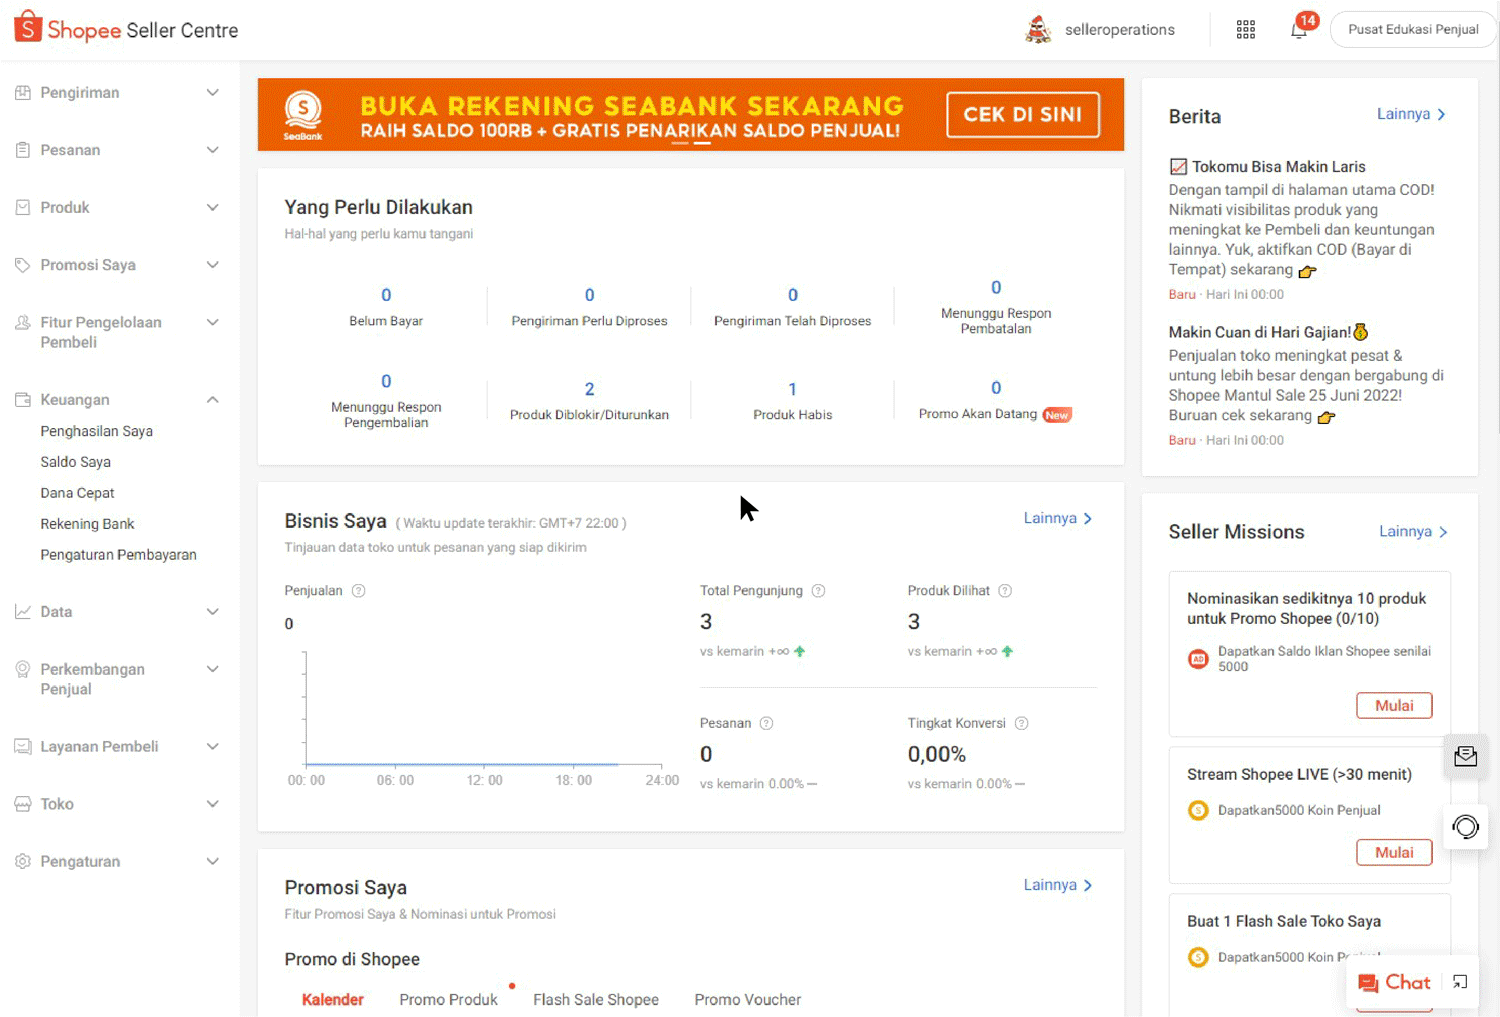
Task: Click Produk Diblokir/Diturunkan count of 2
Action: click(589, 389)
